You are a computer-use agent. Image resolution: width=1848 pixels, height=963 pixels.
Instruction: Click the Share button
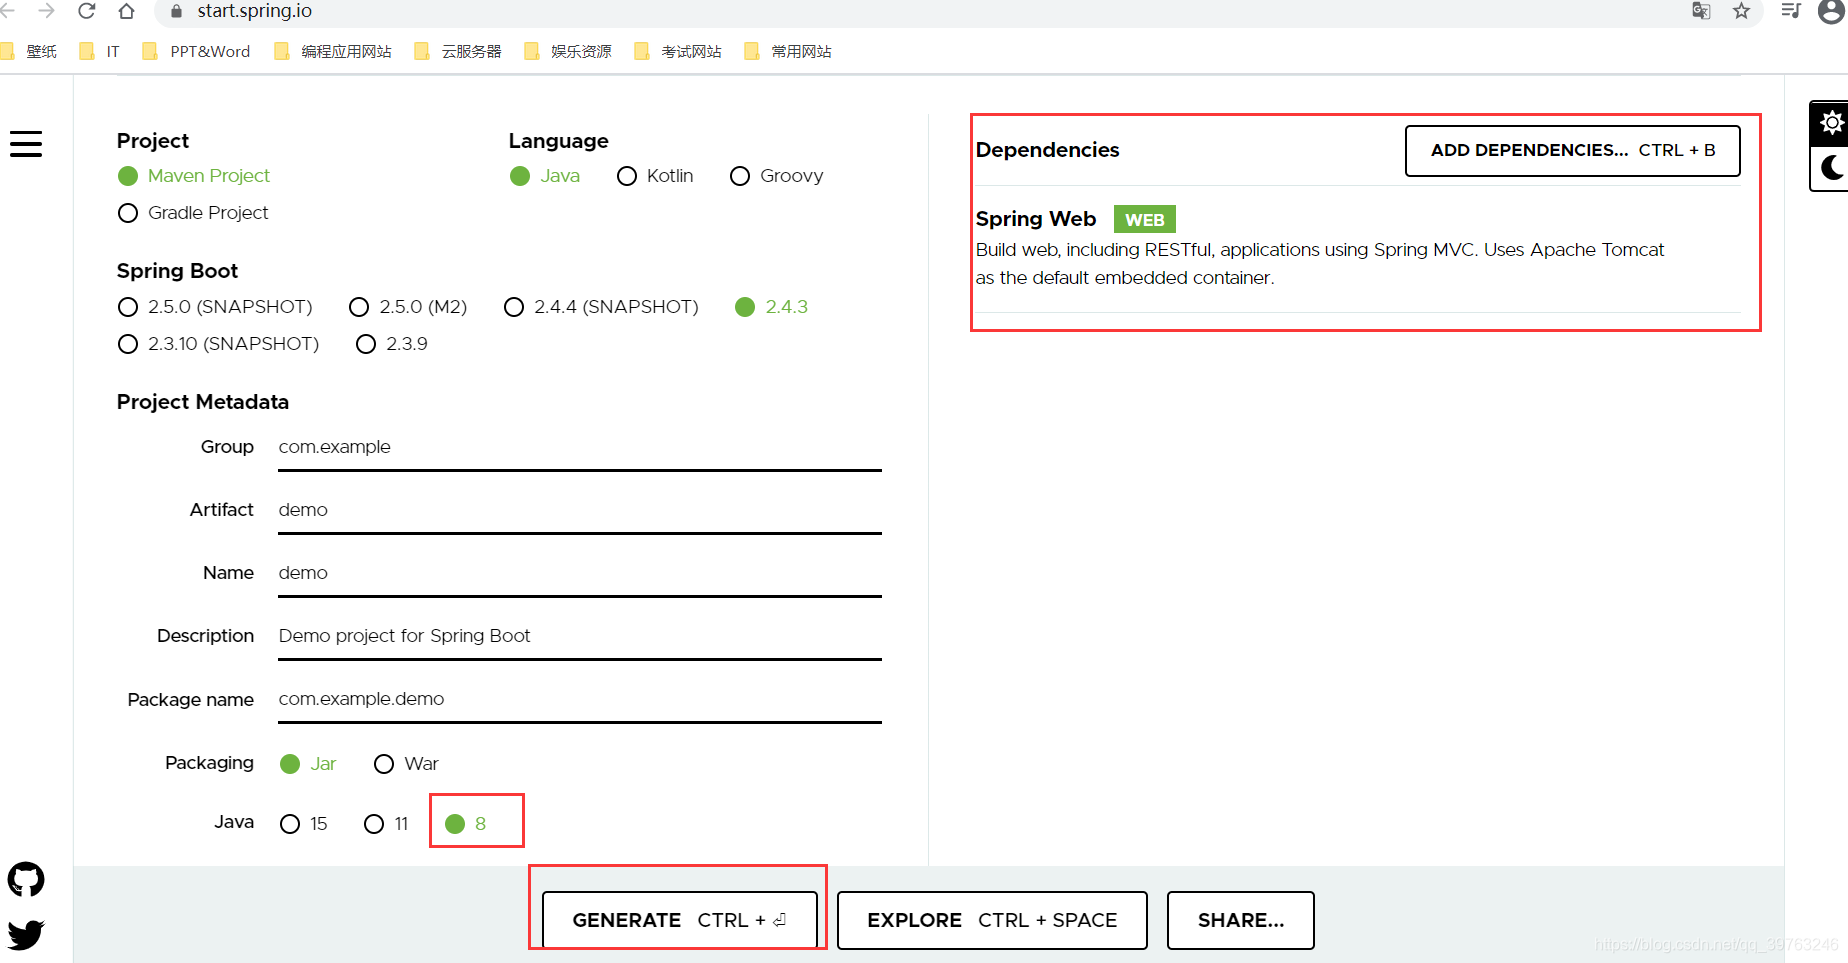point(1241,920)
